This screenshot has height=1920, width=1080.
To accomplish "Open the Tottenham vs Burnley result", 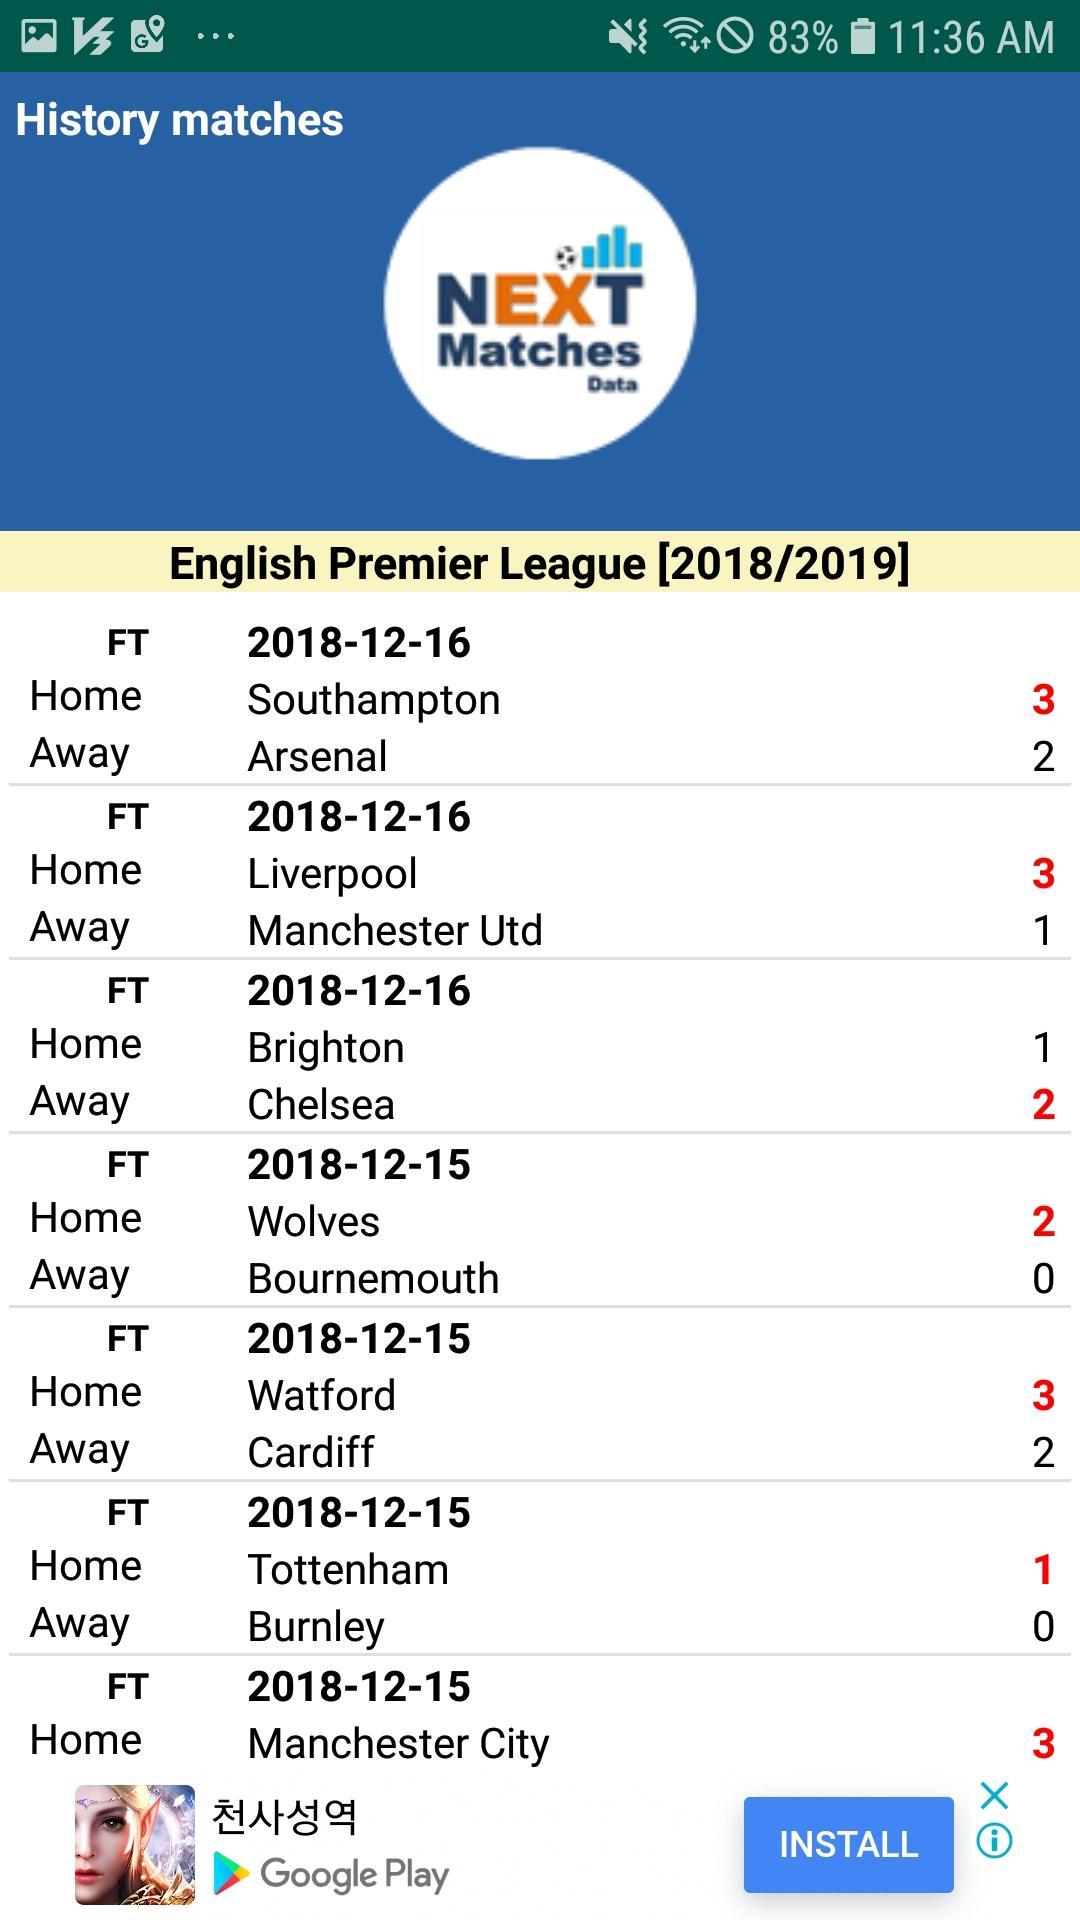I will click(x=540, y=1570).
